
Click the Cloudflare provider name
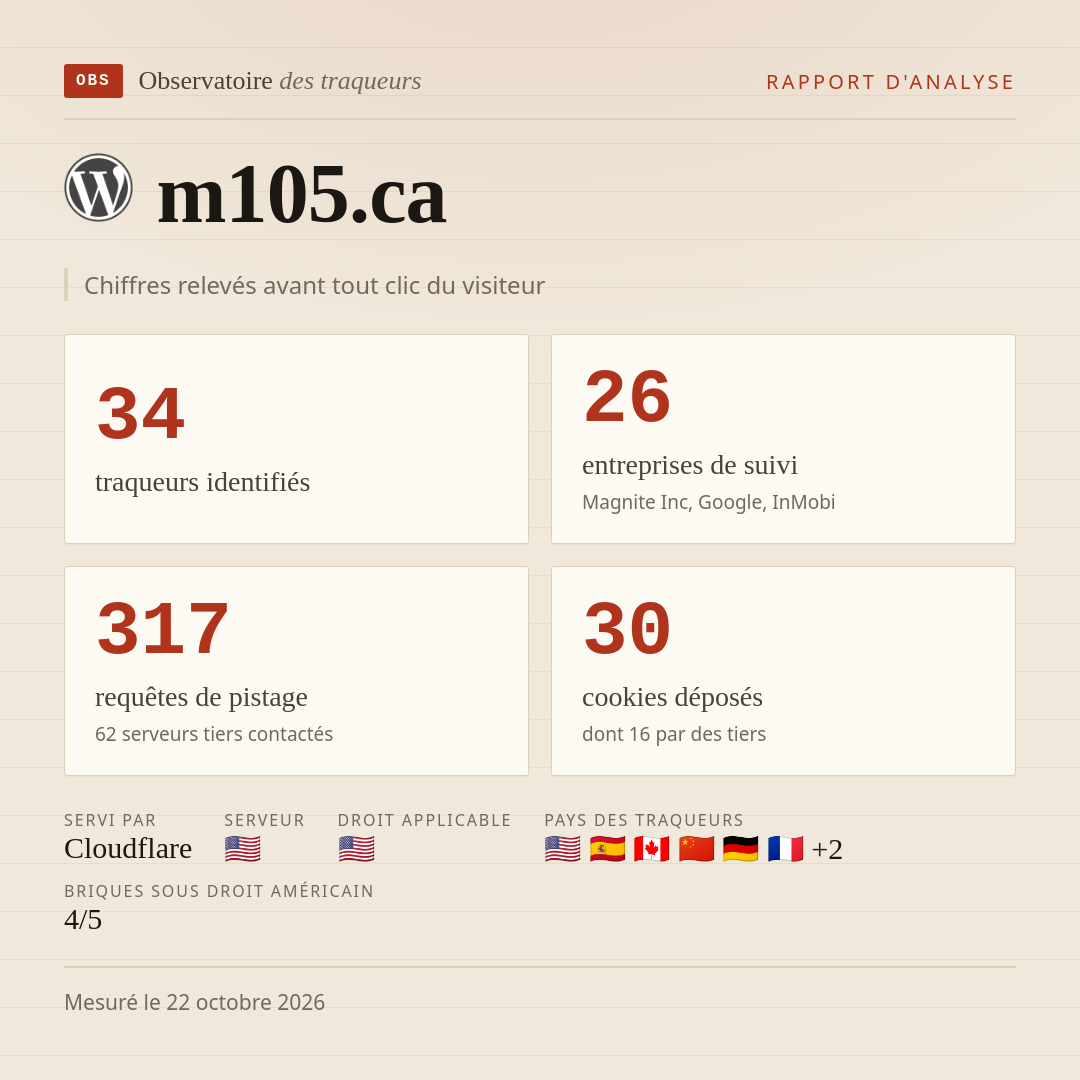coord(128,849)
